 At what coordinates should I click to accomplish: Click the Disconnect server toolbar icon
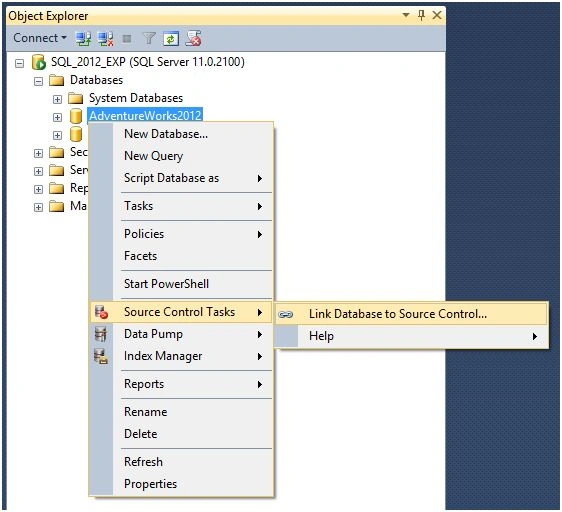point(106,38)
